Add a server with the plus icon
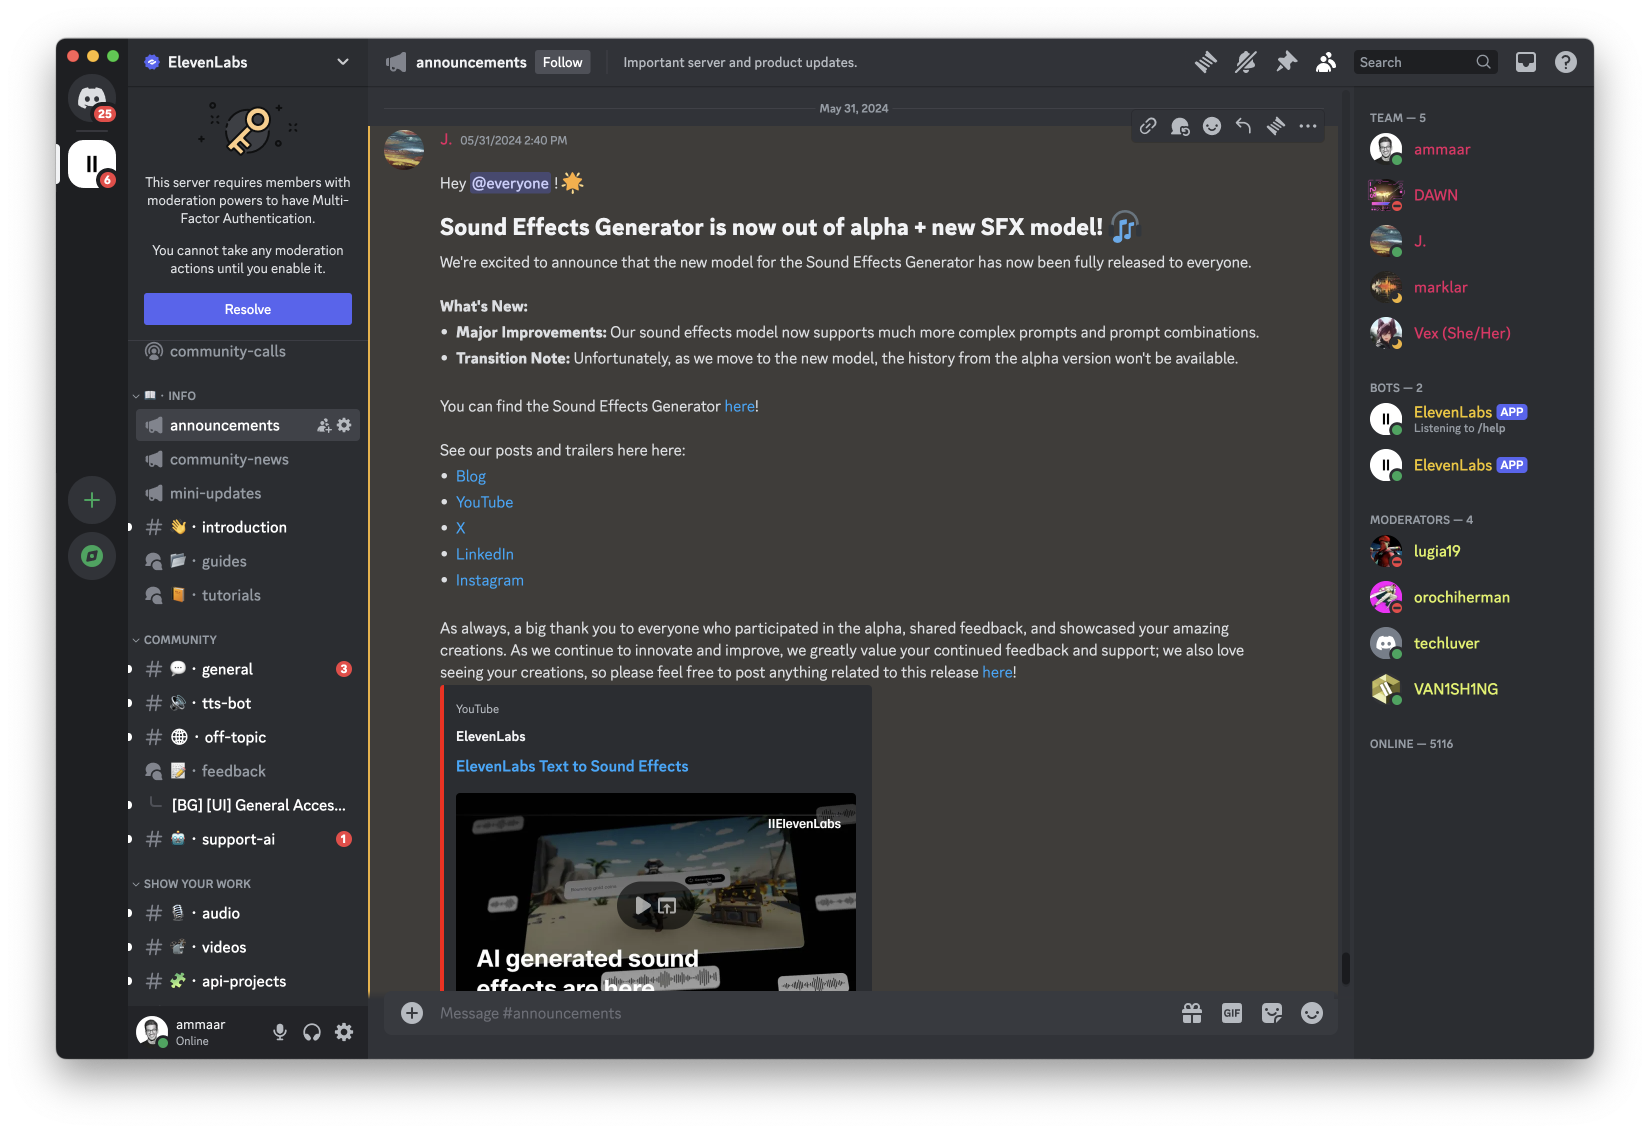 (x=92, y=500)
